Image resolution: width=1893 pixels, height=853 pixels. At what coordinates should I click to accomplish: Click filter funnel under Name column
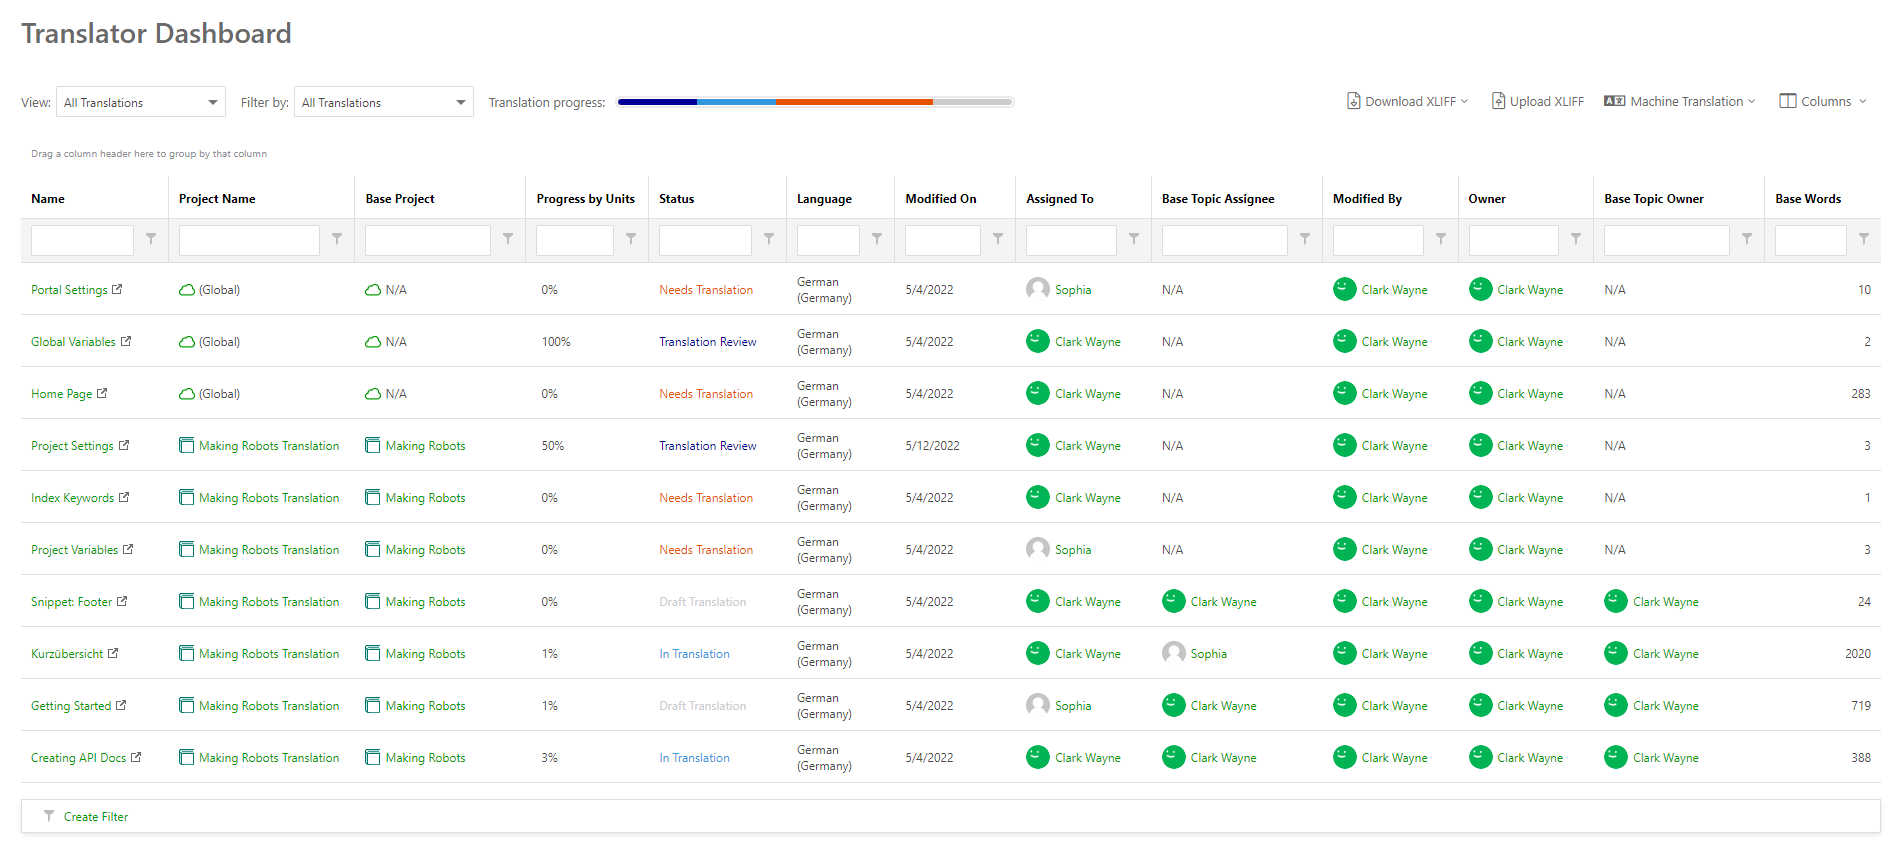click(151, 239)
